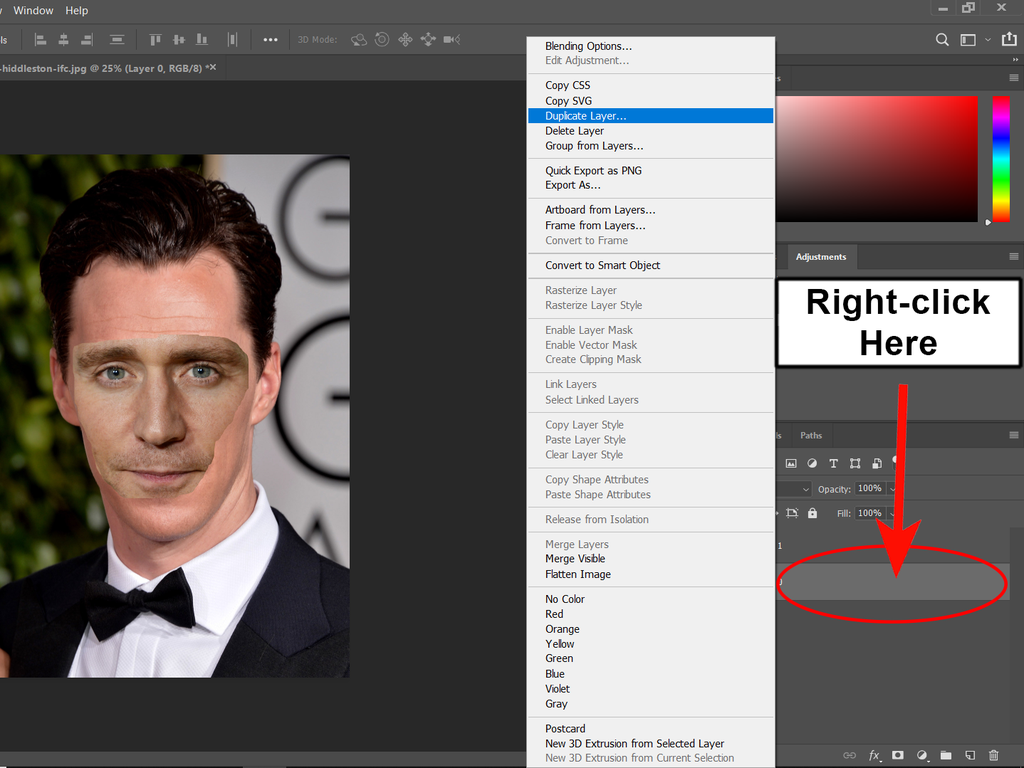Toggle the pixel layer filter icon
The image size is (1024, 768).
(x=791, y=463)
